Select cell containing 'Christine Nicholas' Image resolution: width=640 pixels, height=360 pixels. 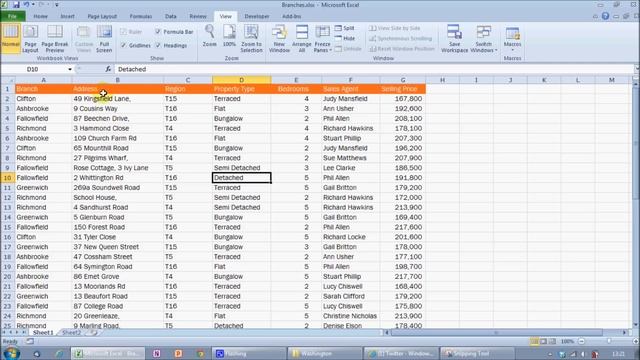click(351, 316)
